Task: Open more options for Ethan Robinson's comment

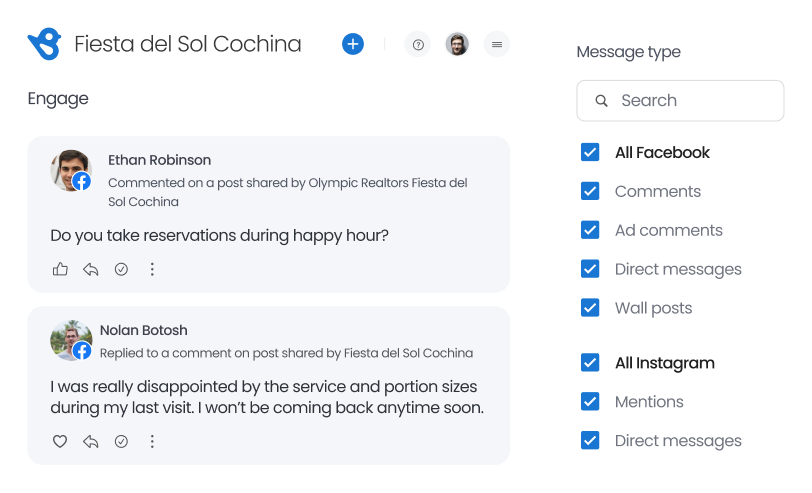Action: (152, 269)
